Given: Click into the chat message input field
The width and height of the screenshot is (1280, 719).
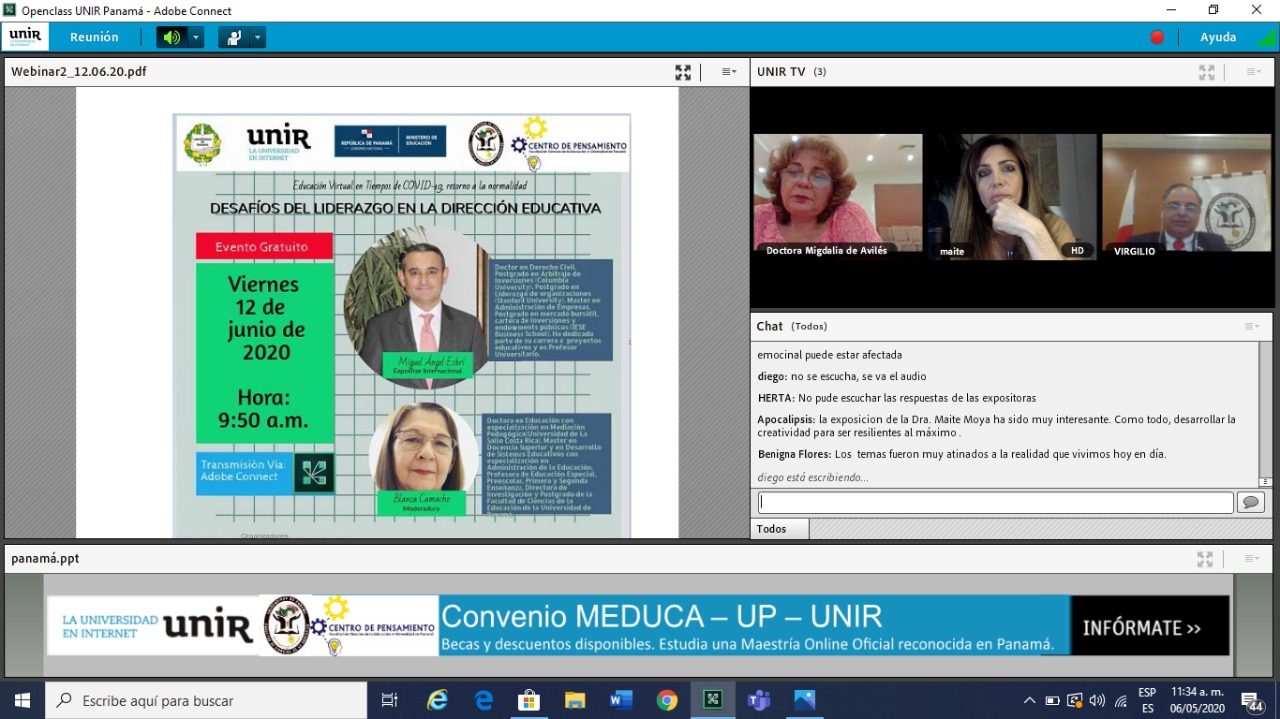Looking at the screenshot, I should click(996, 502).
